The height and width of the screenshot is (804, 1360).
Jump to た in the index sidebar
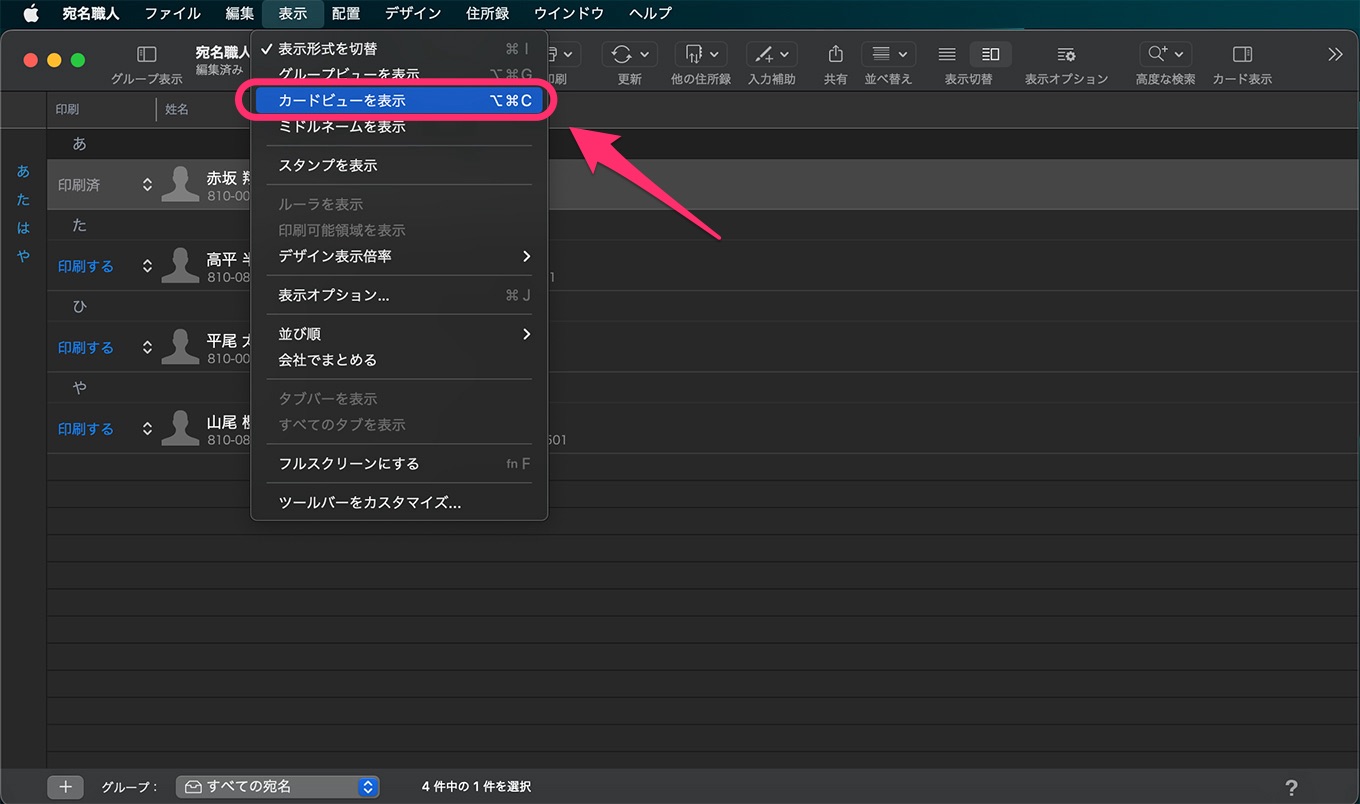pos(24,200)
